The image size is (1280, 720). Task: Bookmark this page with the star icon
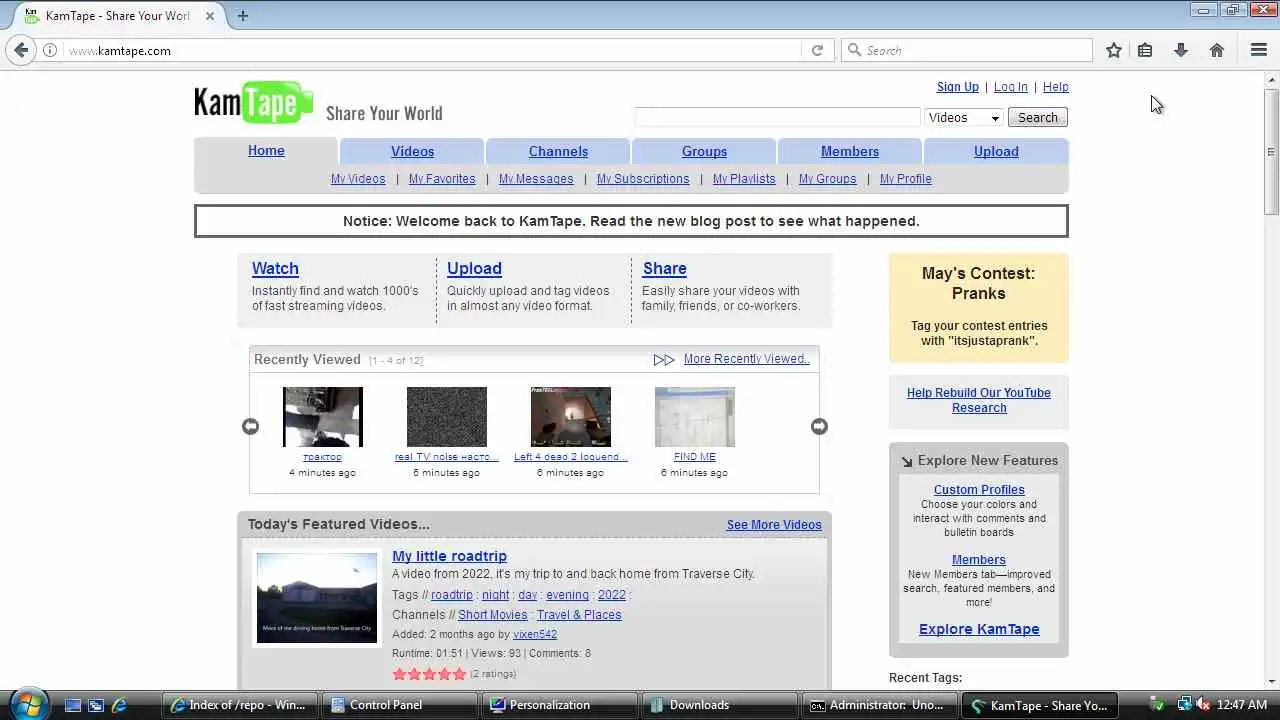tap(1114, 50)
